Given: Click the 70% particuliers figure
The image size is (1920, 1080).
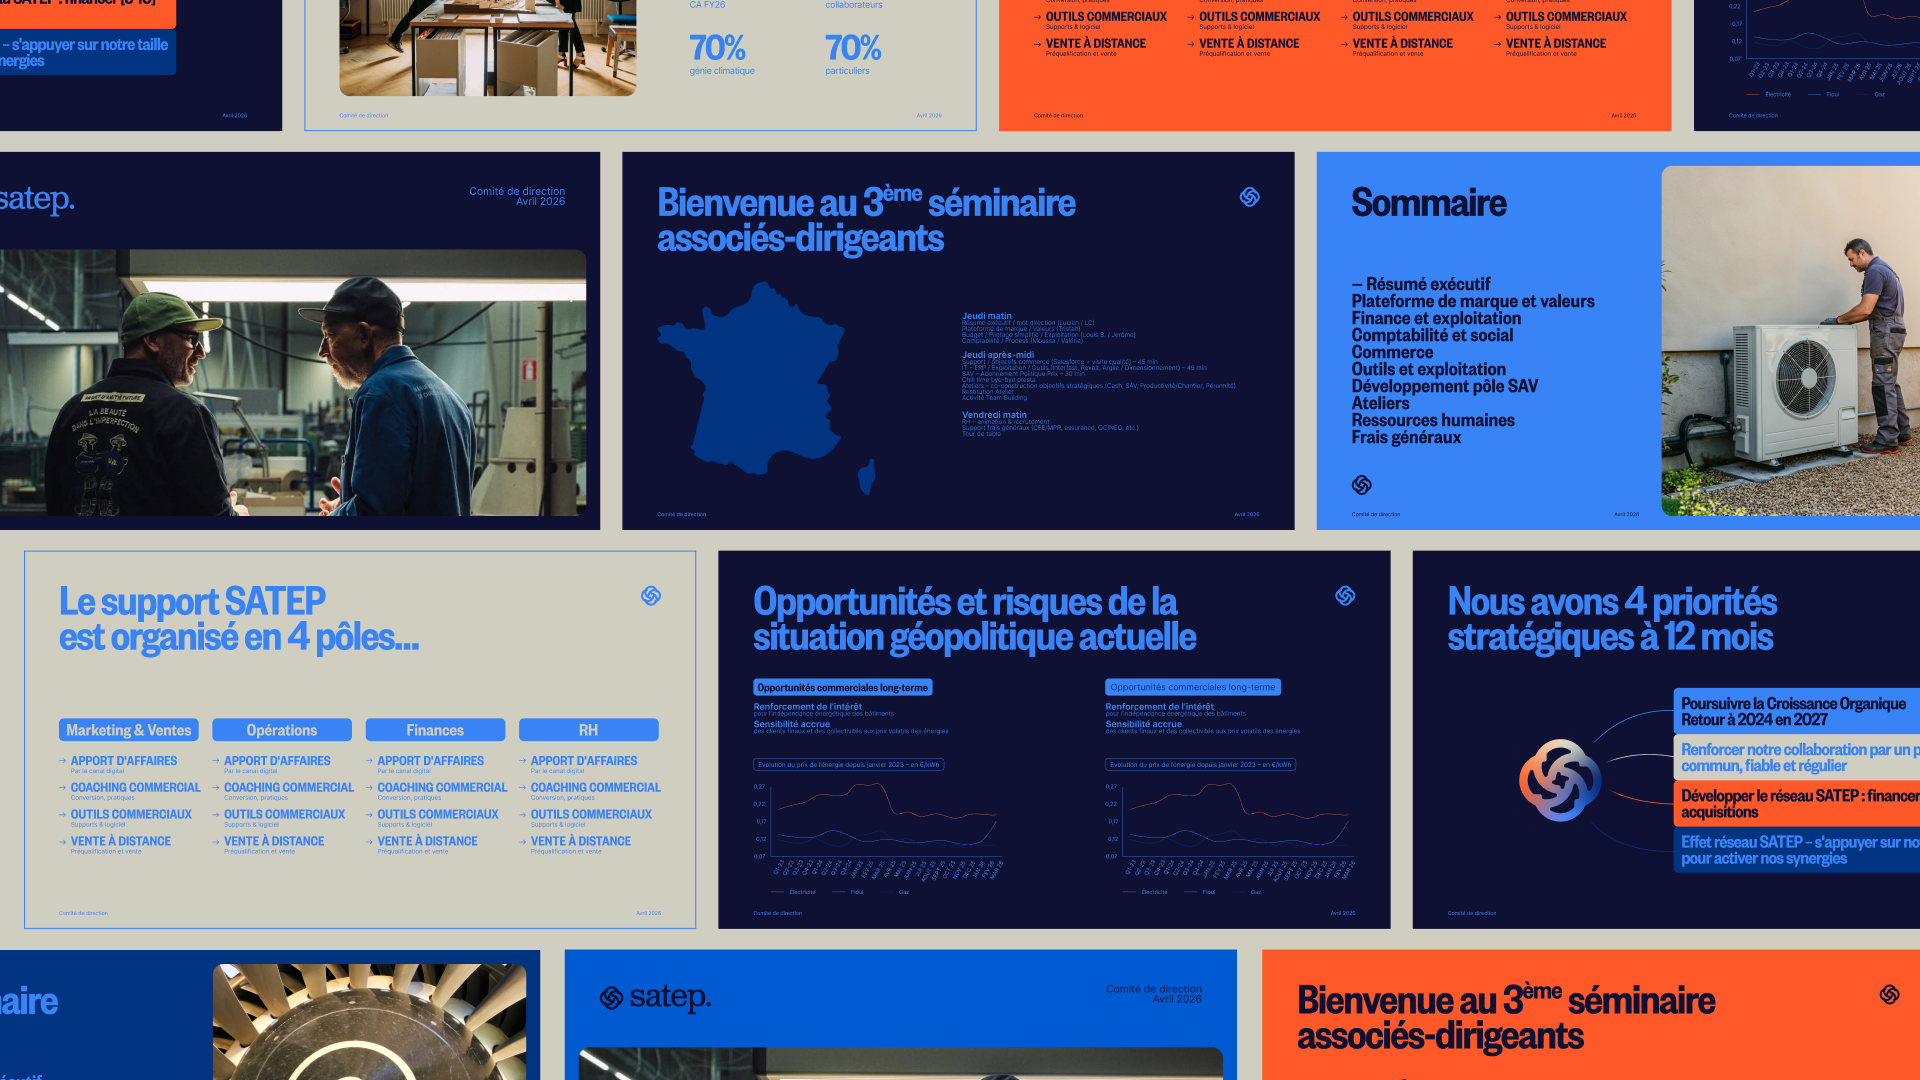Looking at the screenshot, I should pyautogui.click(x=853, y=48).
